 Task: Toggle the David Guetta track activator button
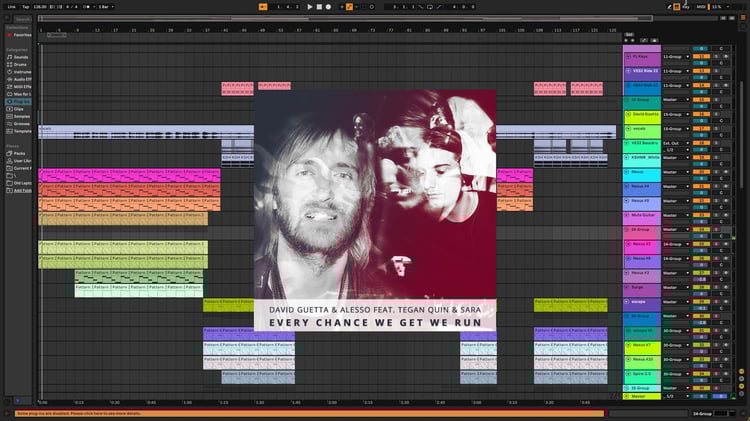click(x=701, y=114)
